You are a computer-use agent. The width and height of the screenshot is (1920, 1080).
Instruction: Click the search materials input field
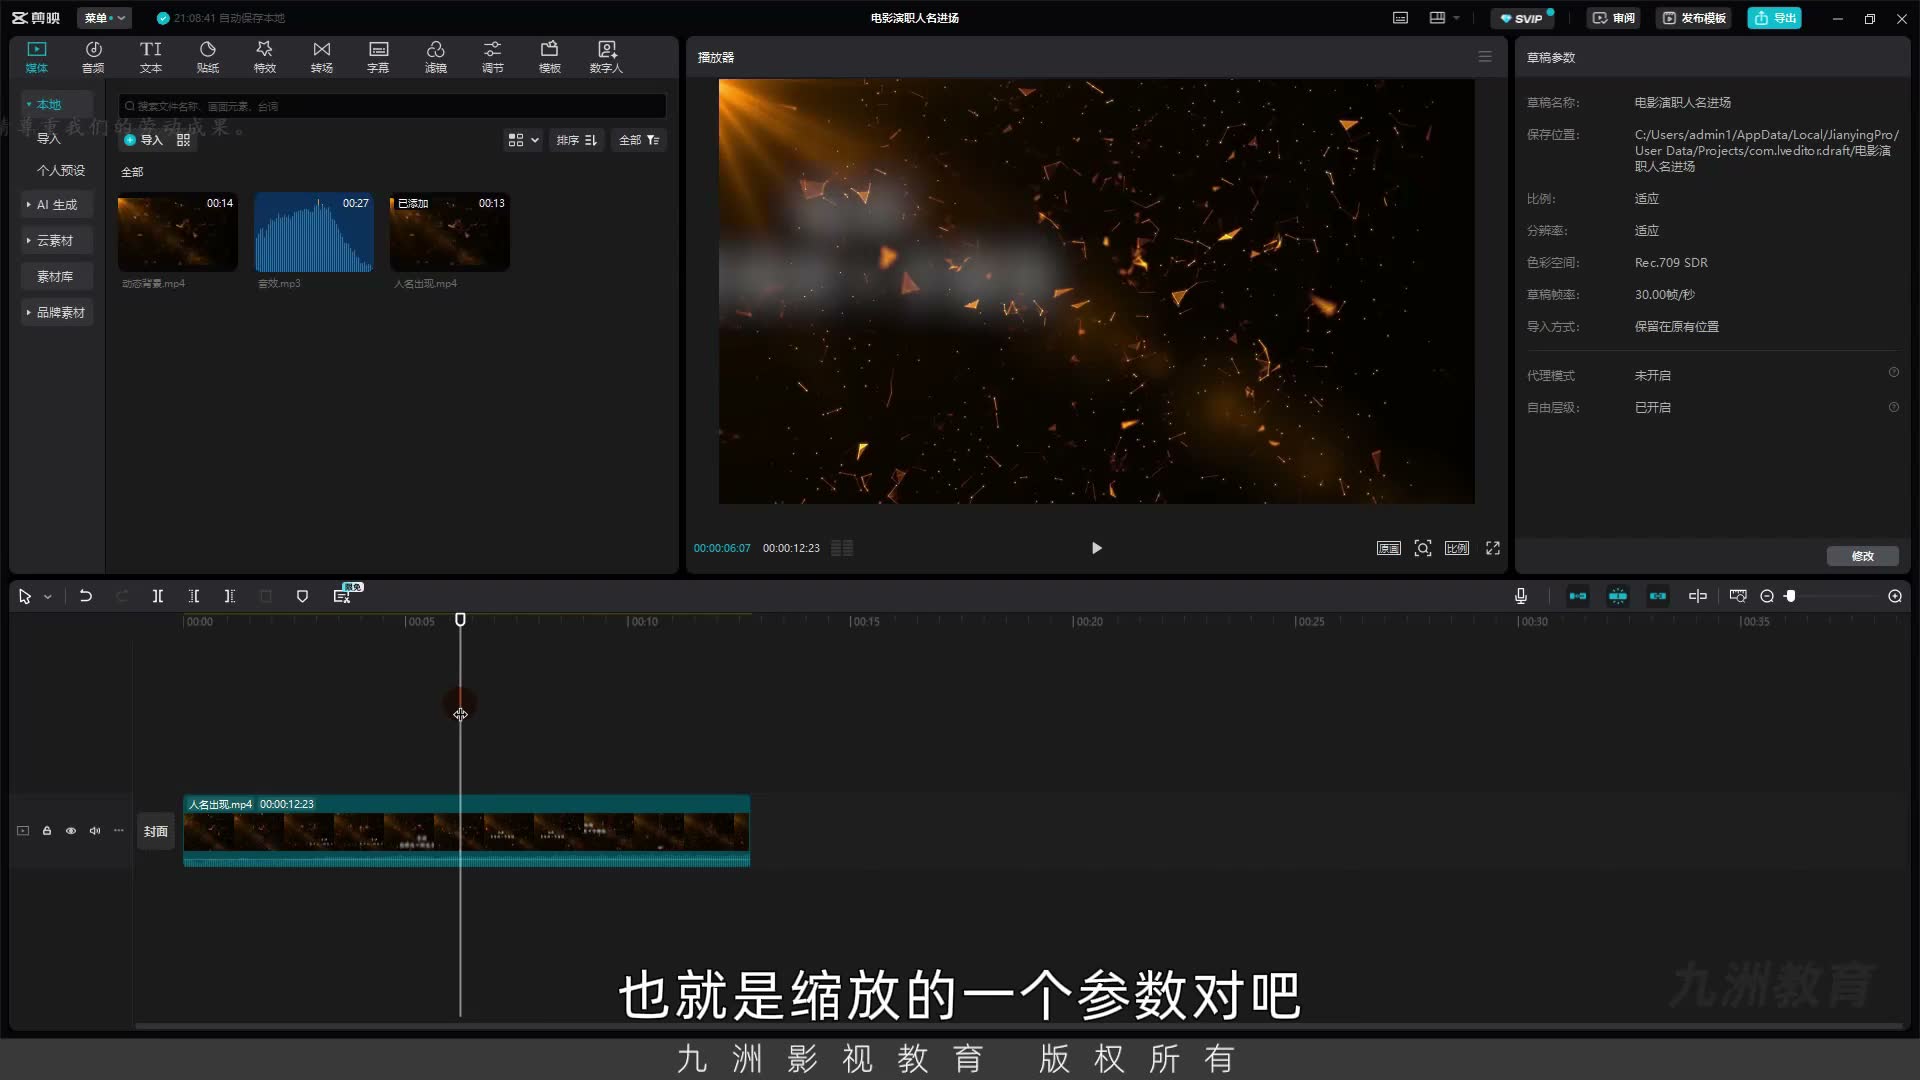pyautogui.click(x=392, y=106)
